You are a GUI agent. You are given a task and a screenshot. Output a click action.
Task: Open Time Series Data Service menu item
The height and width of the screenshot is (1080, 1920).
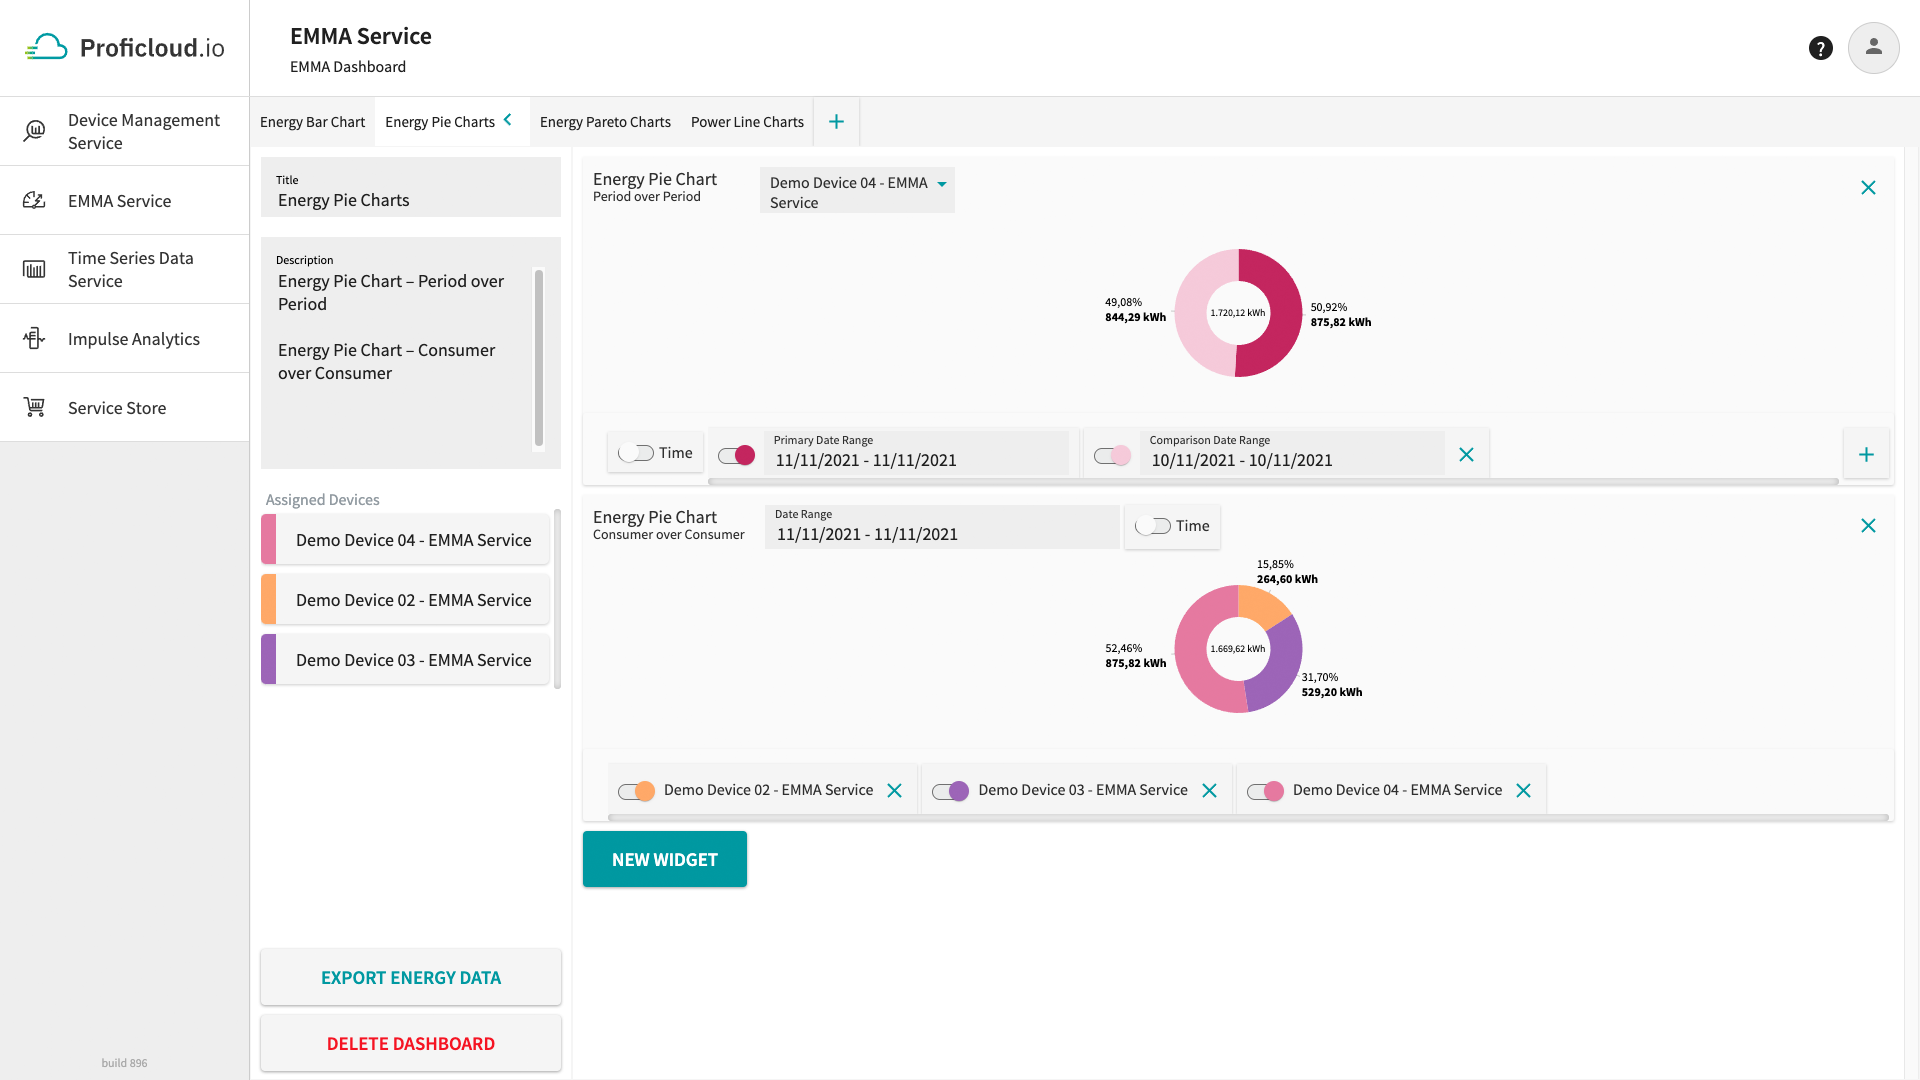click(124, 269)
